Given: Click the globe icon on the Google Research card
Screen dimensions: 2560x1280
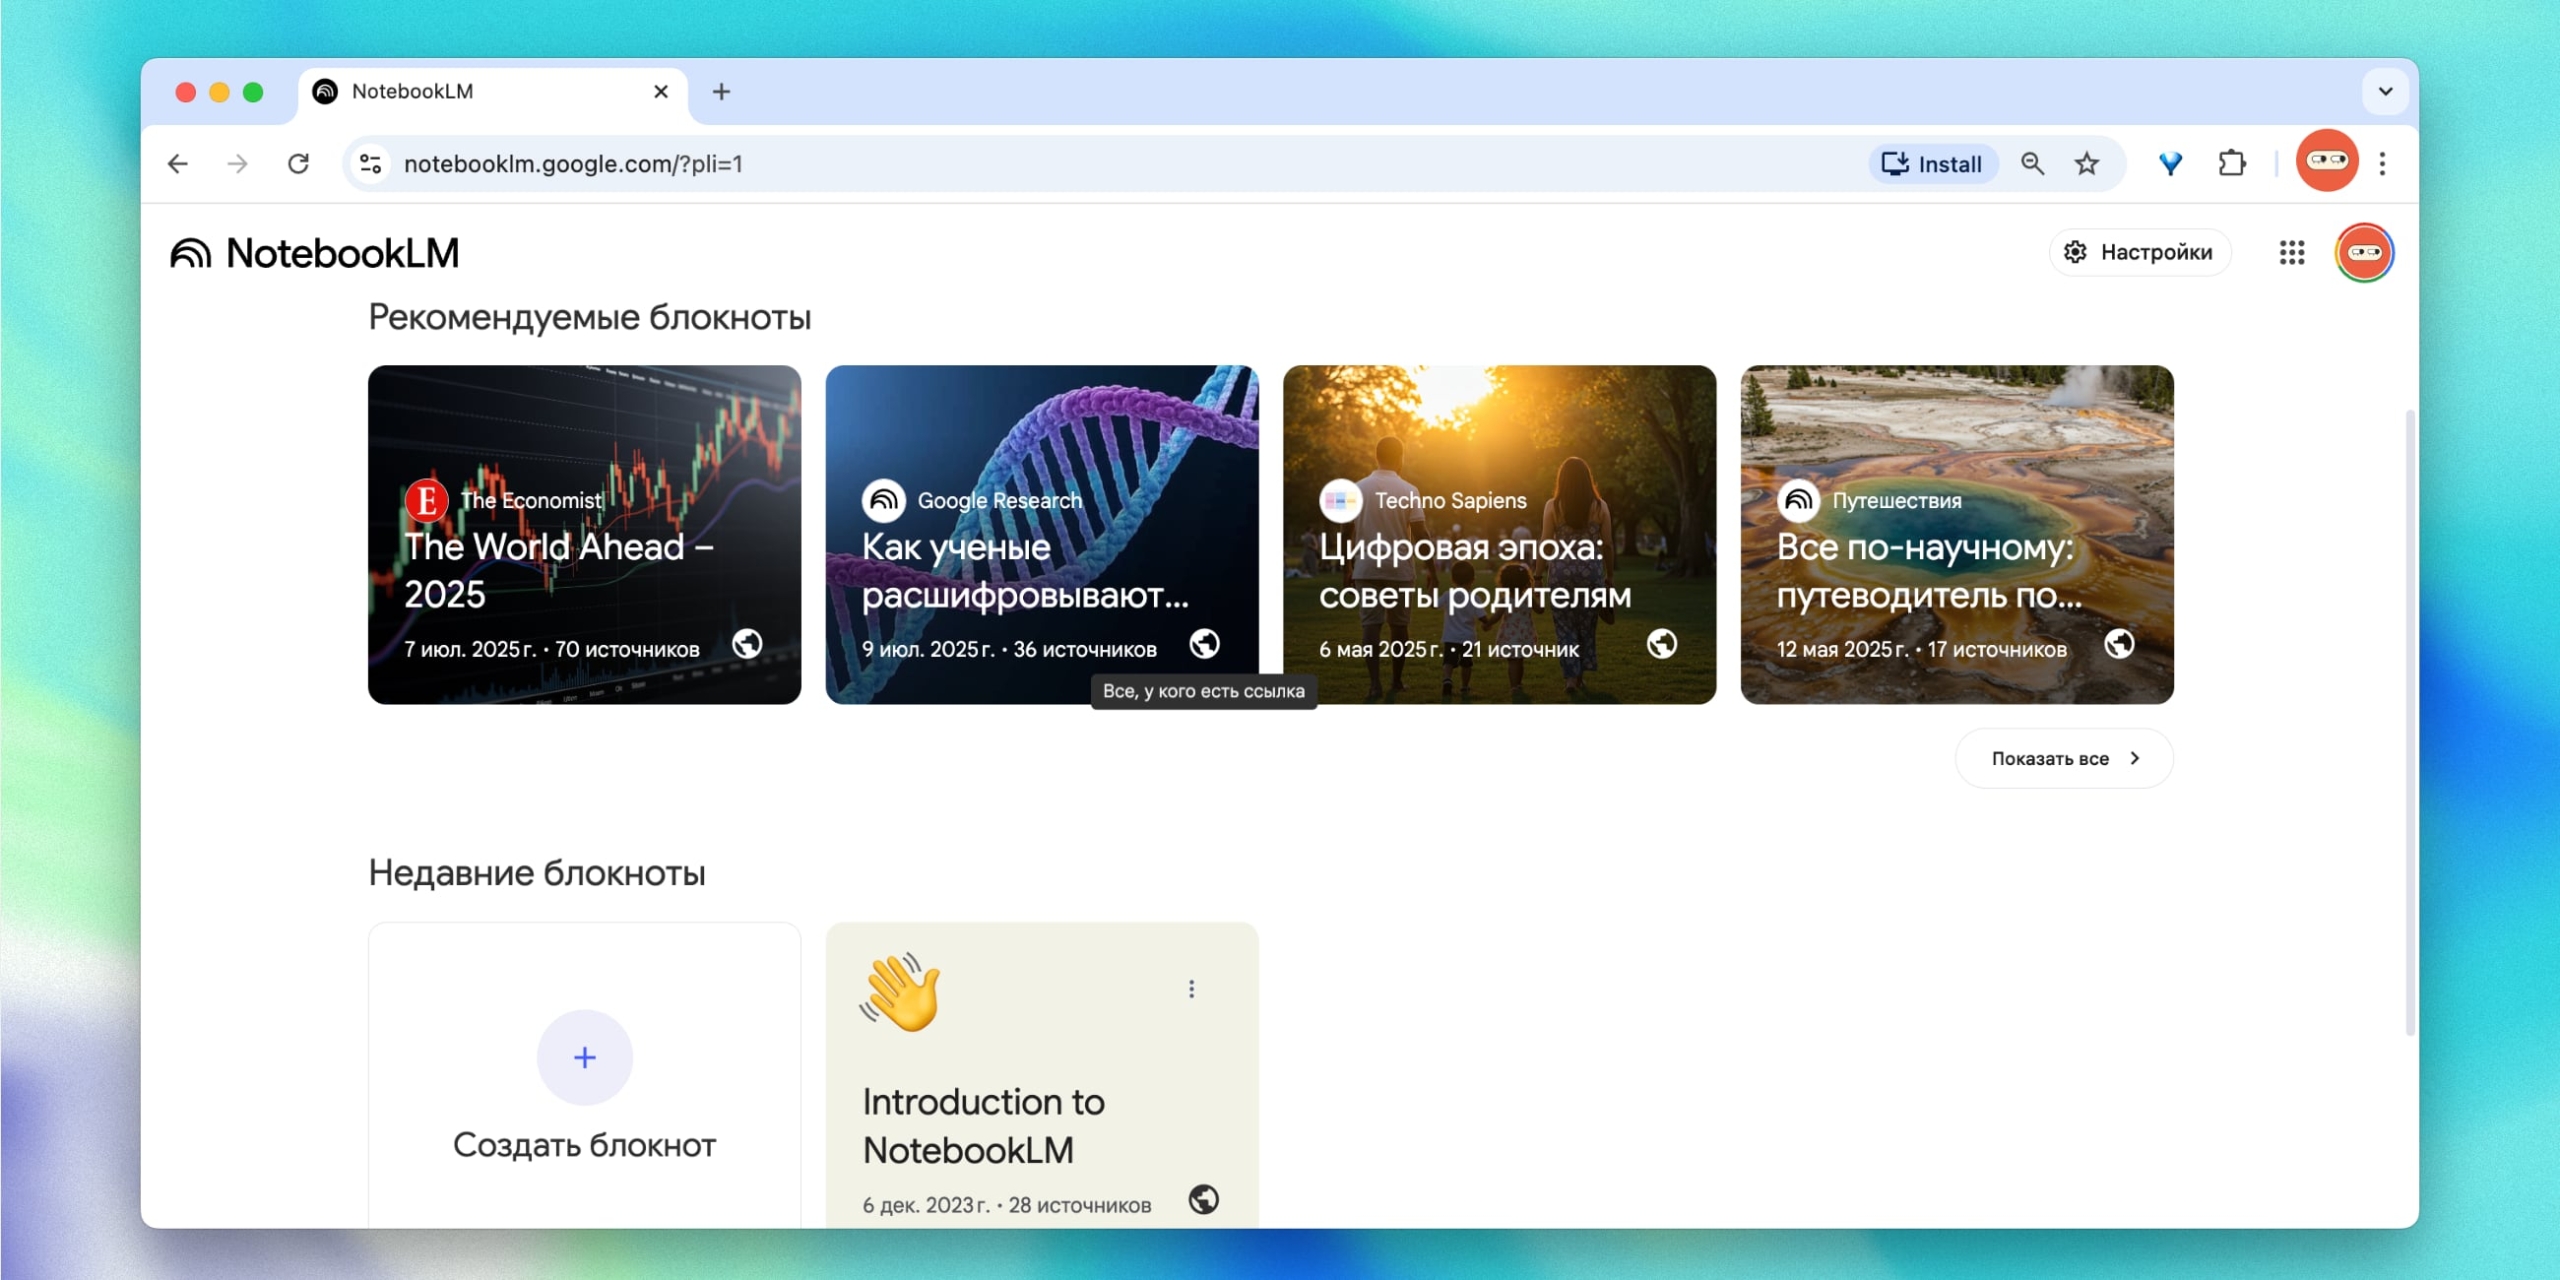Looking at the screenshot, I should [x=1204, y=644].
